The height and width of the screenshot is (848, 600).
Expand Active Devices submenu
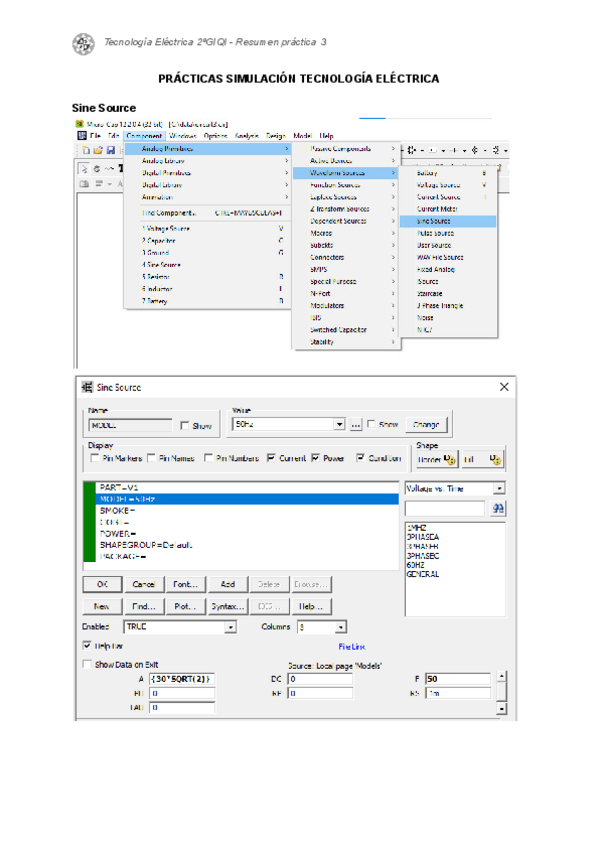[346, 161]
